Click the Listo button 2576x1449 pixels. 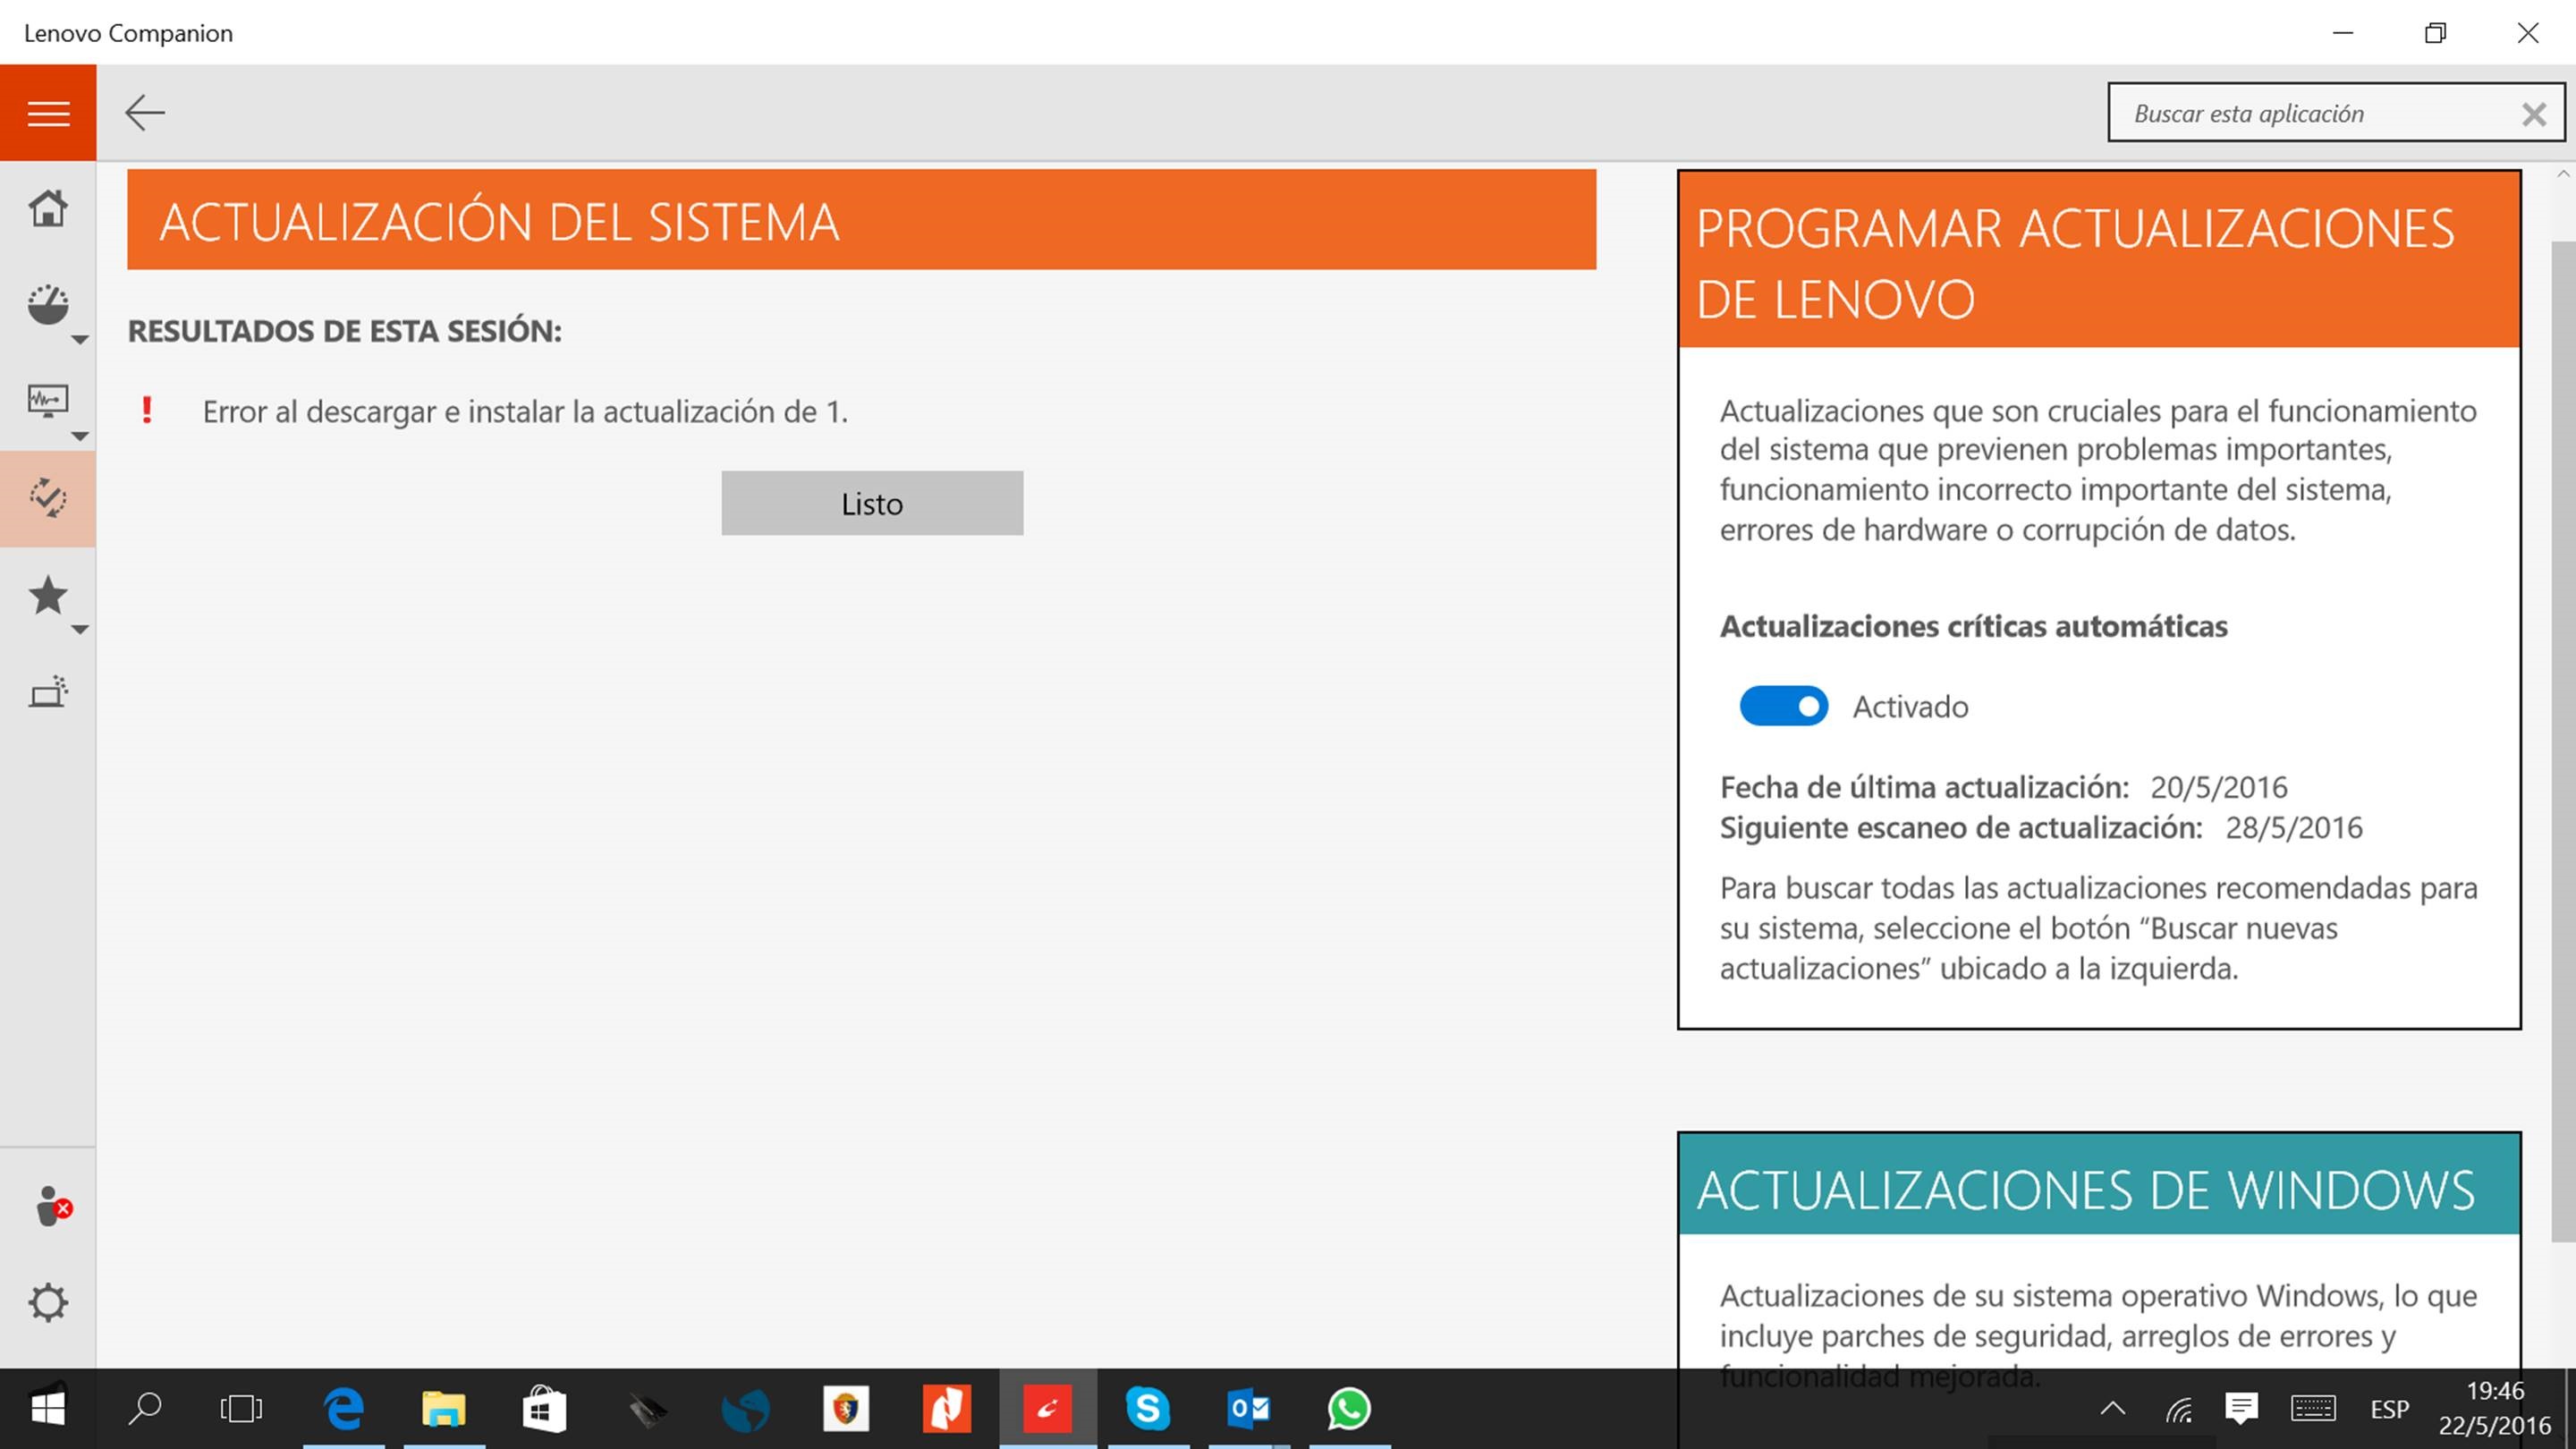pyautogui.click(x=872, y=503)
